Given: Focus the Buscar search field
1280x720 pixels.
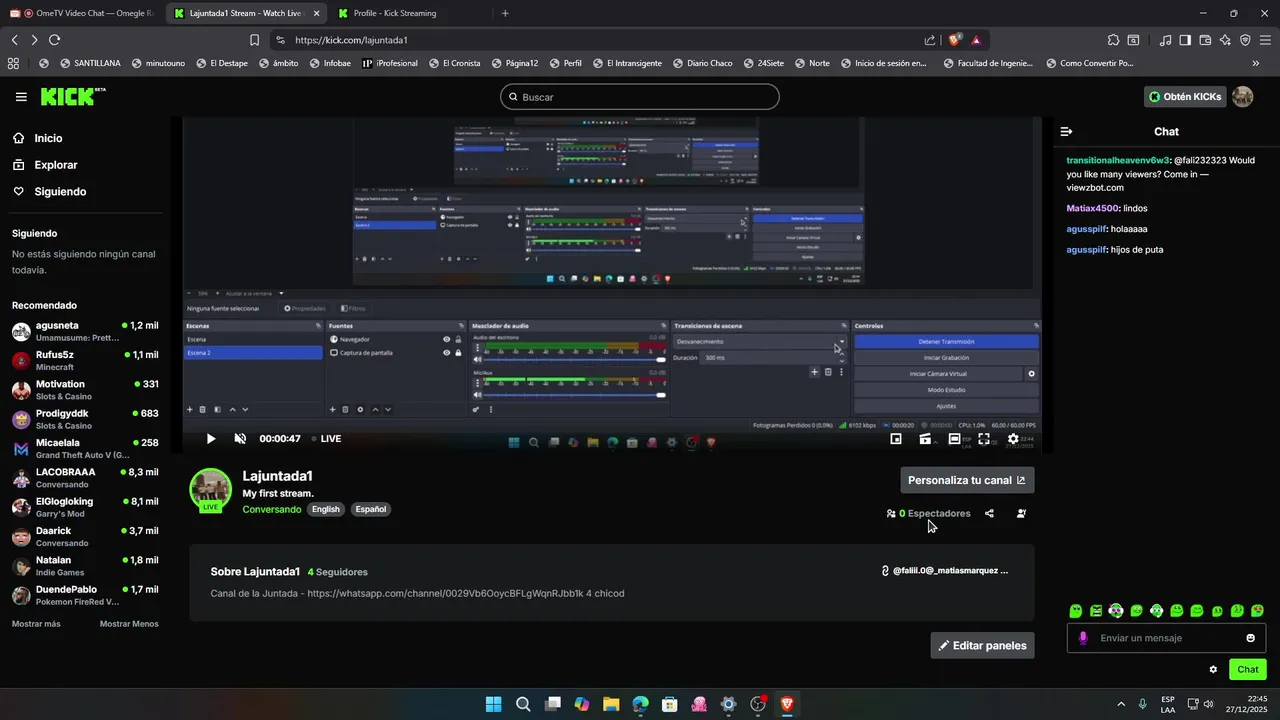Looking at the screenshot, I should click(640, 97).
